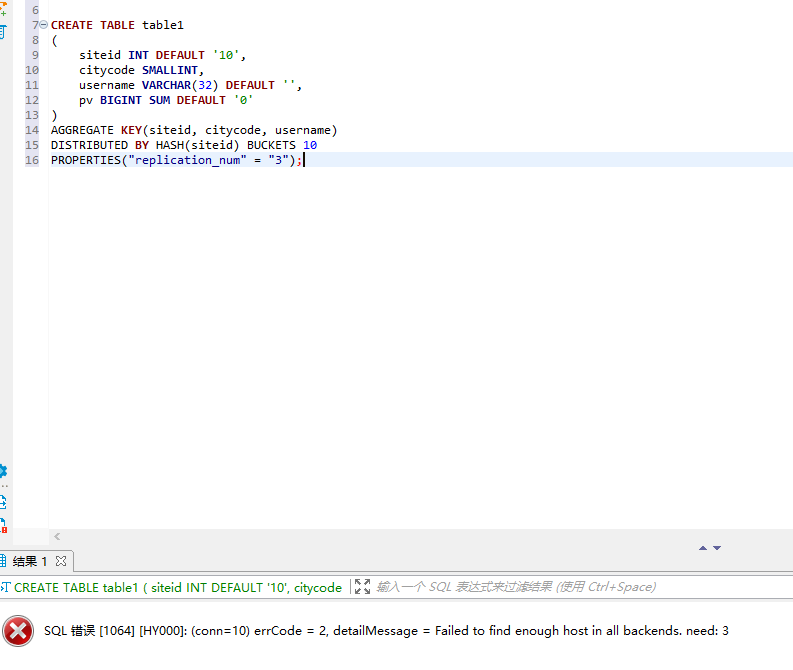
Task: Click the script icon with green plus
Action: coord(3,8)
